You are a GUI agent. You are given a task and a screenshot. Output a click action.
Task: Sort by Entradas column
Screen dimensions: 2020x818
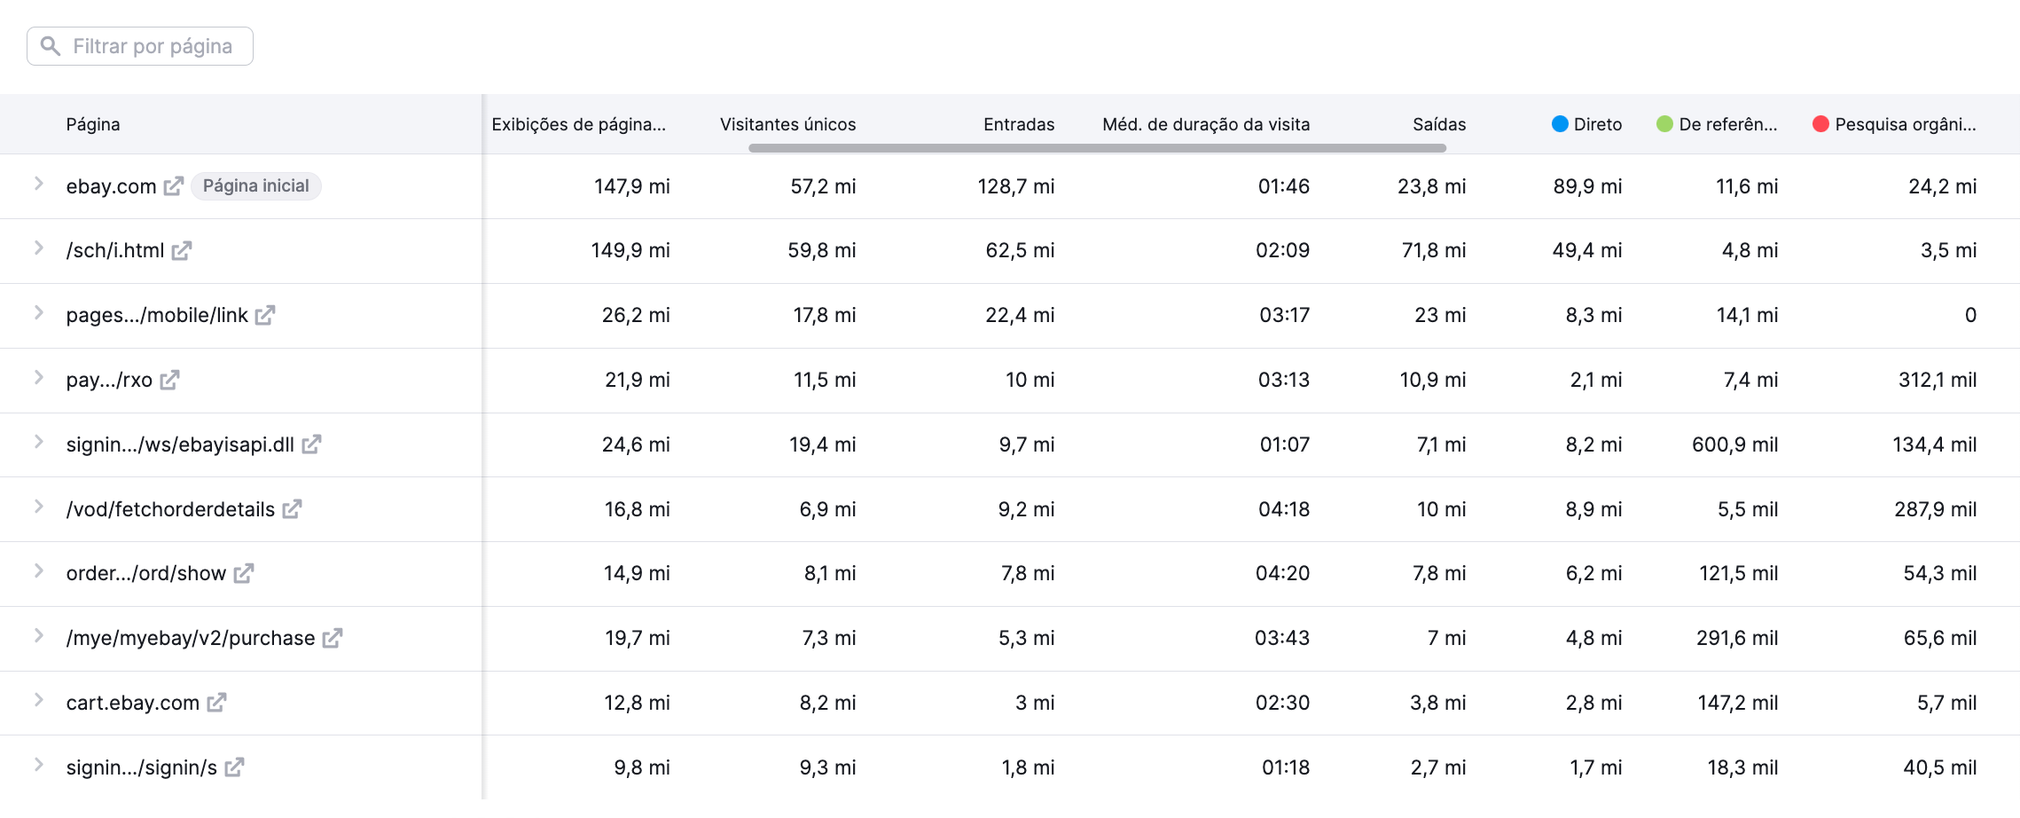[x=1019, y=124]
